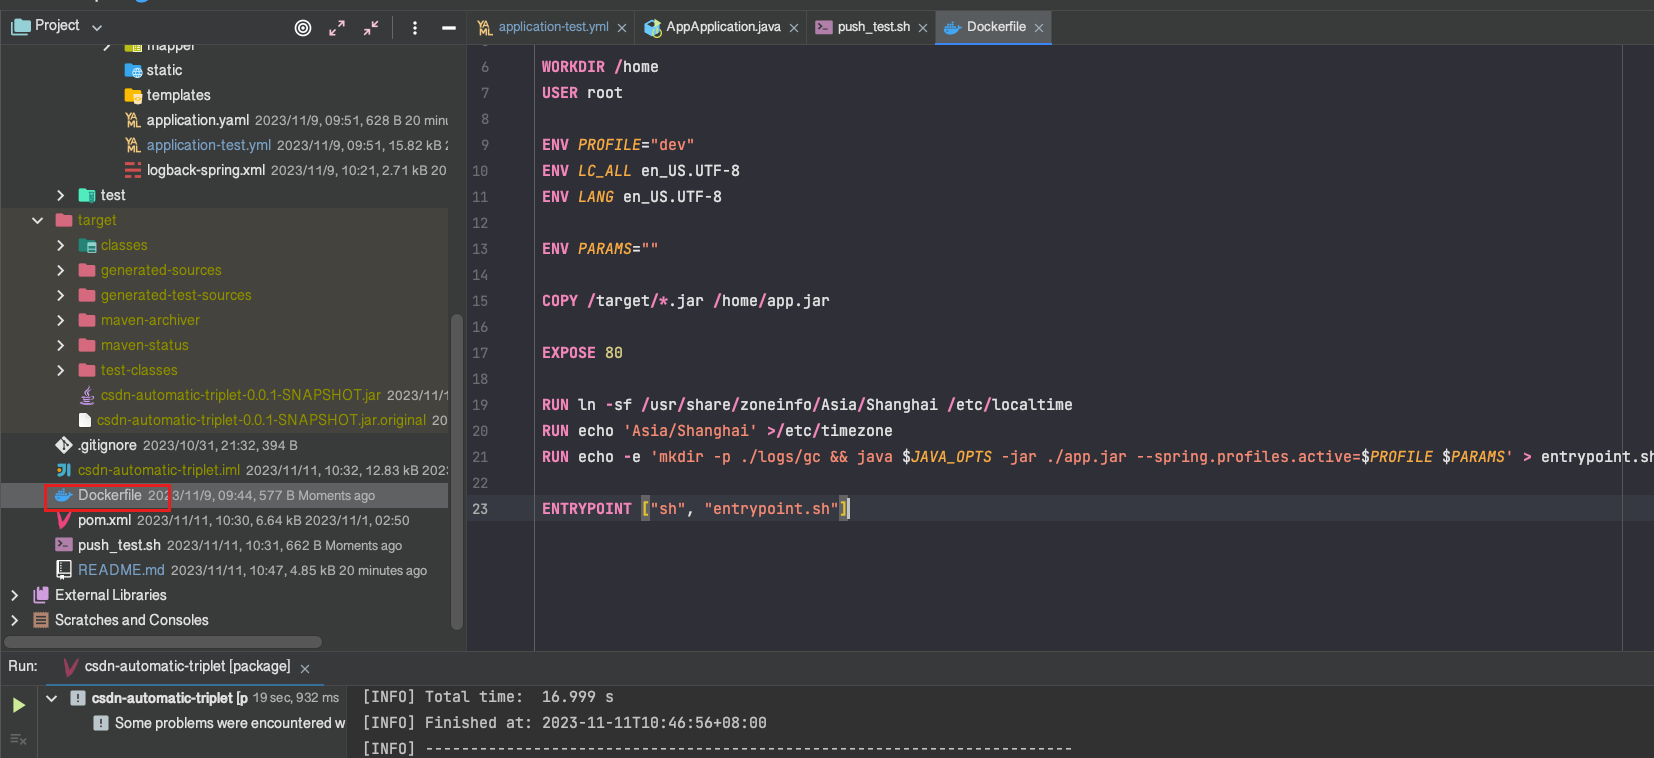Click the vertical scrollbar of Project panel
1654x758 pixels.
pos(457,472)
